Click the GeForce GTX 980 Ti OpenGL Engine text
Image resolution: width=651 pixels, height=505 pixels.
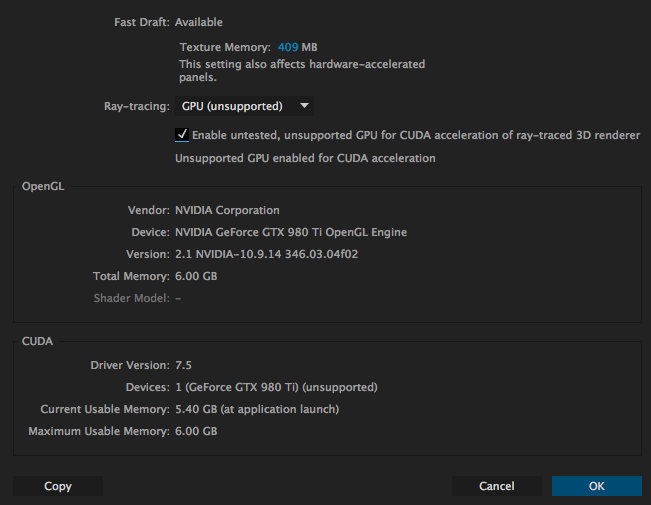(x=290, y=232)
